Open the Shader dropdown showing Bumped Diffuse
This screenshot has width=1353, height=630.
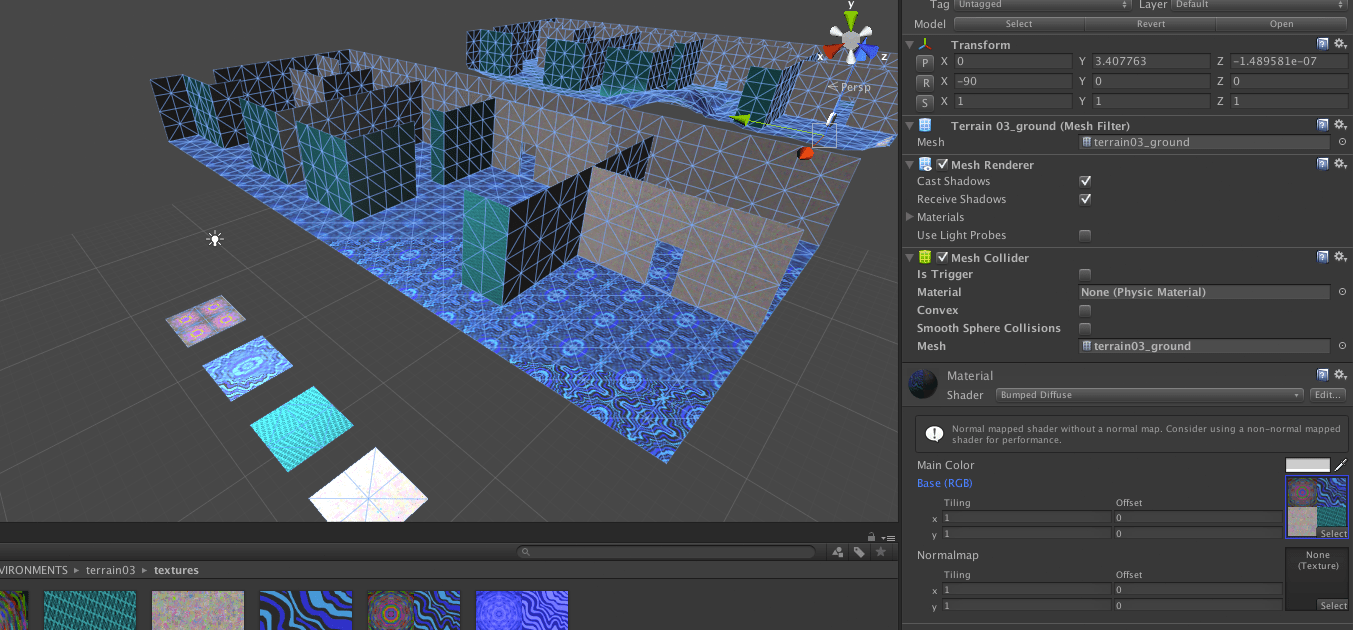1148,394
